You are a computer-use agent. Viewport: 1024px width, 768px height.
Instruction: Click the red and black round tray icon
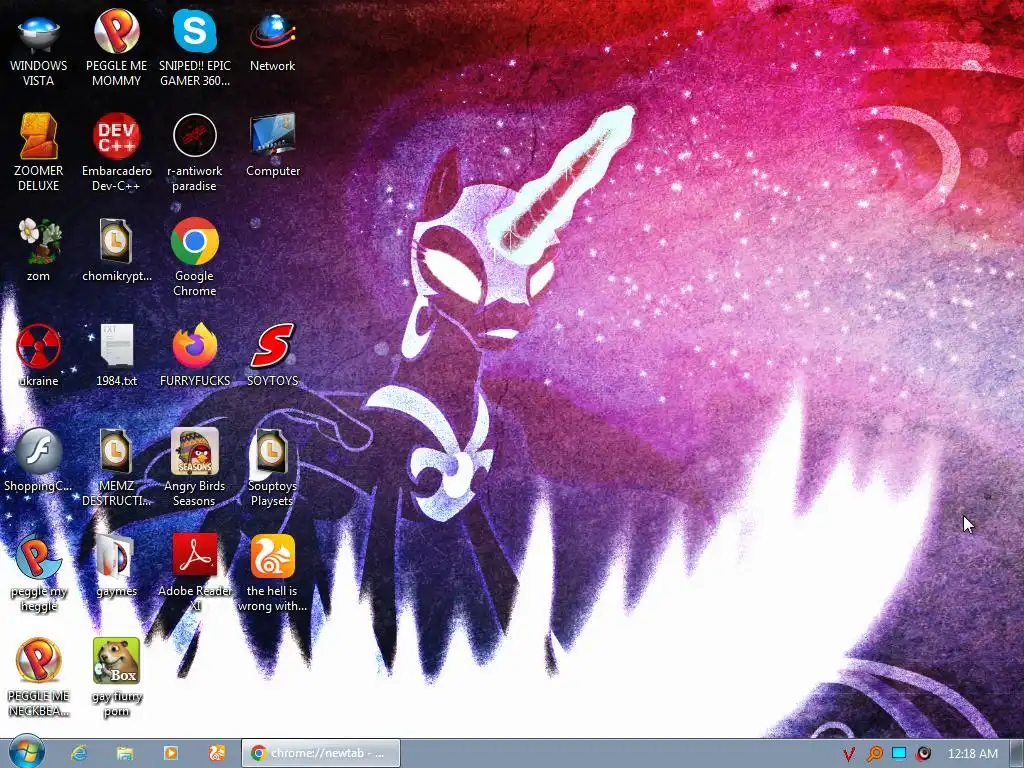point(924,754)
